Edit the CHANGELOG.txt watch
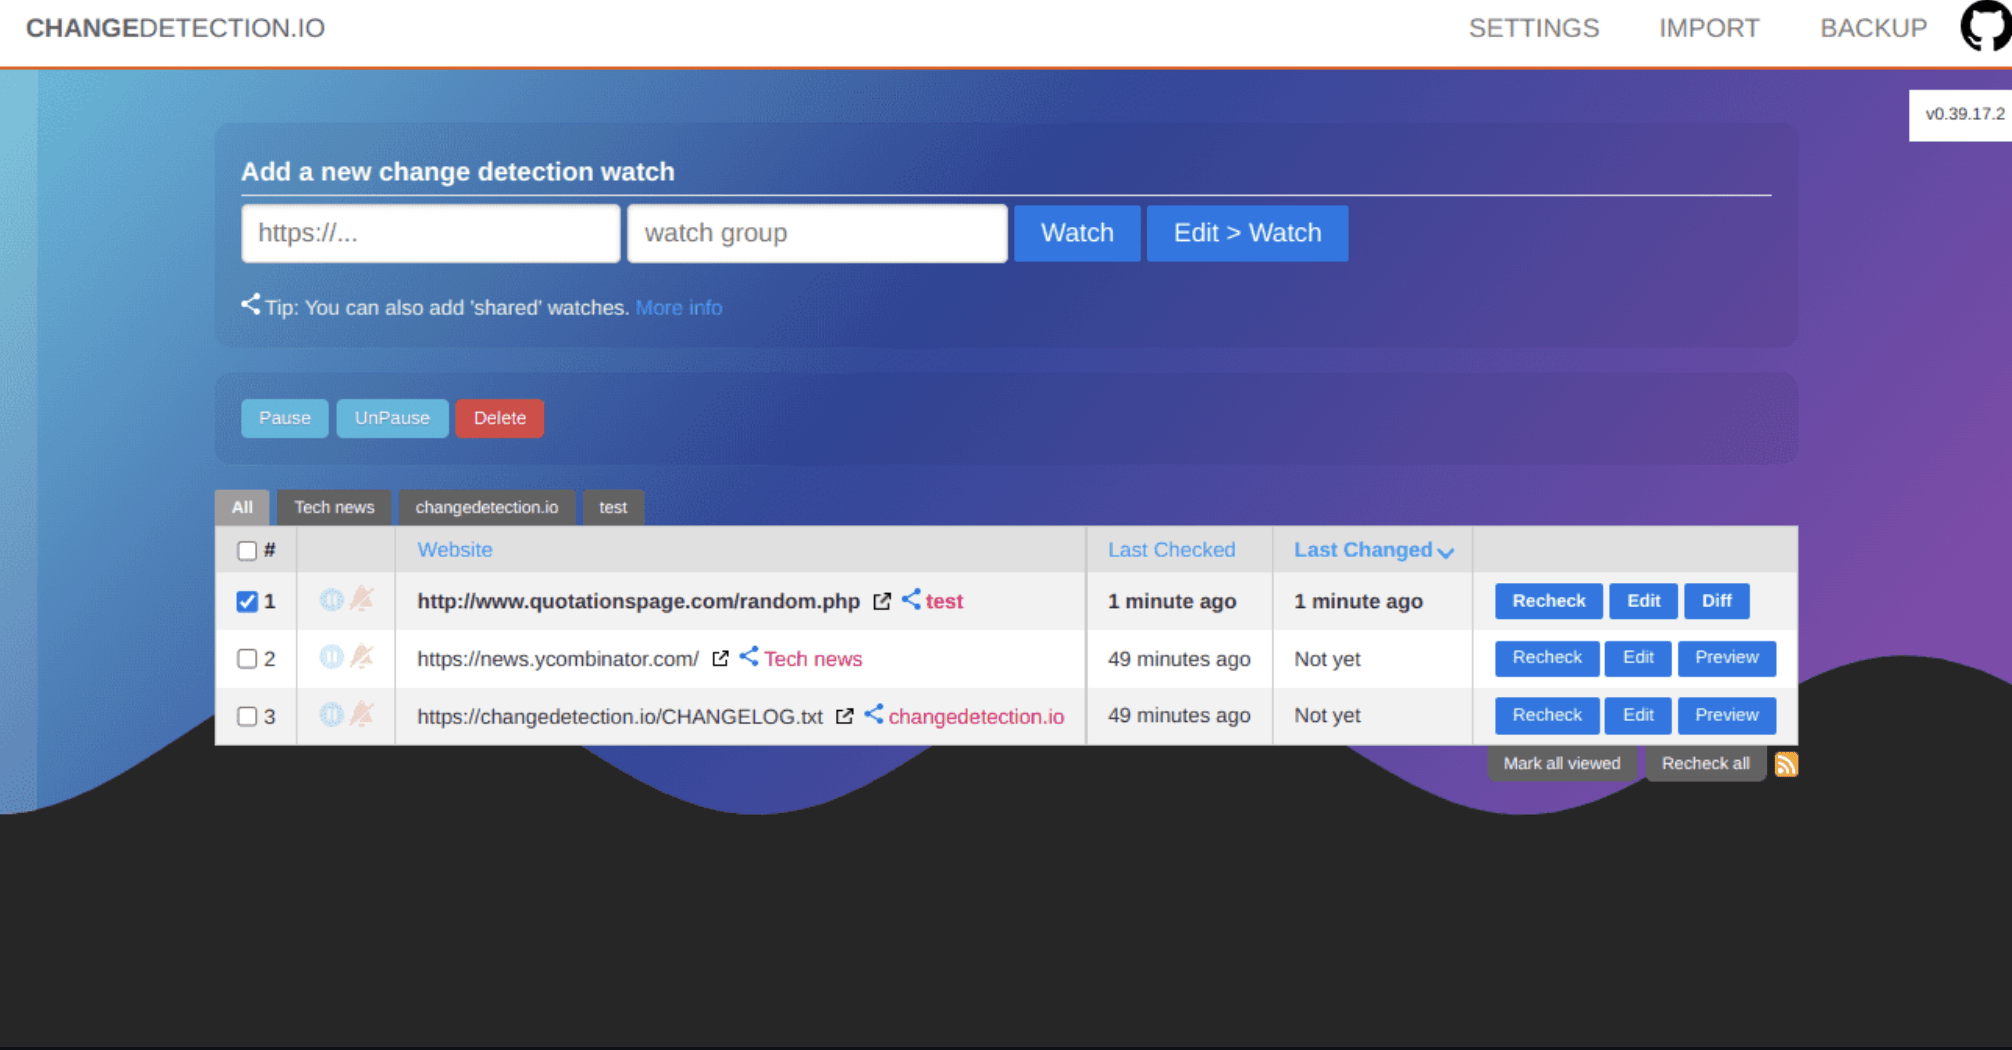Screen dimensions: 2012x1050 (1637, 715)
